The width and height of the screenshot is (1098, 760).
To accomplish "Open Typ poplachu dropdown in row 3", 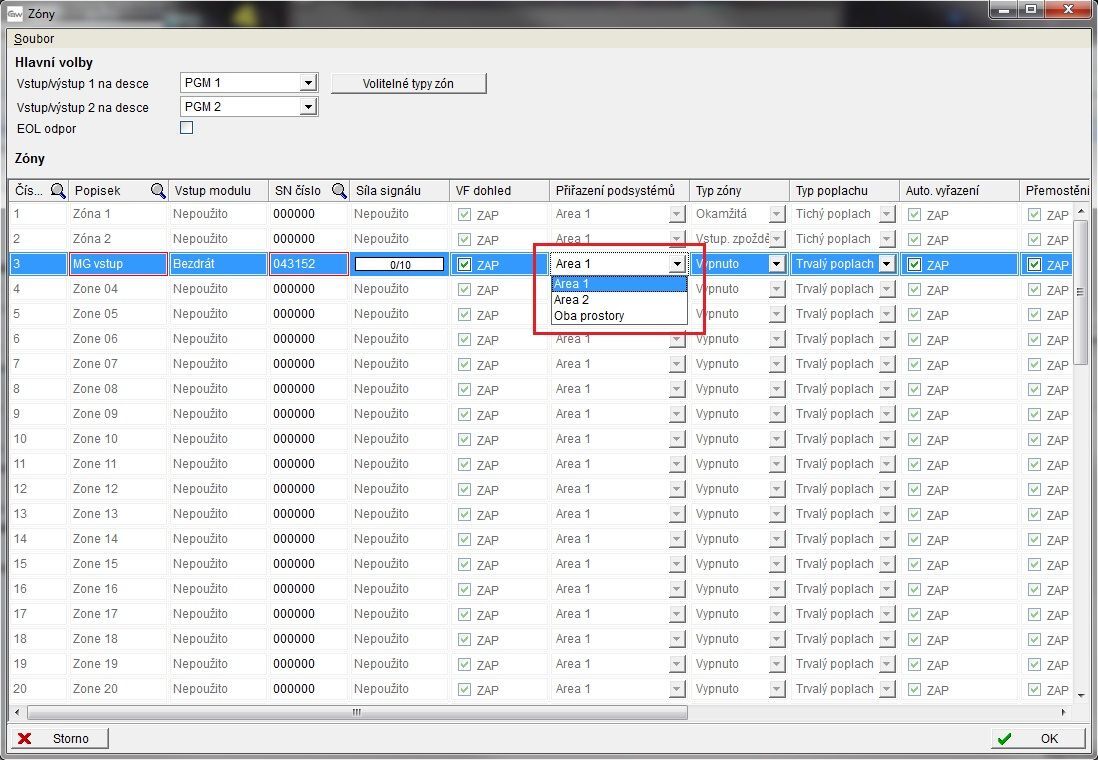I will click(885, 264).
